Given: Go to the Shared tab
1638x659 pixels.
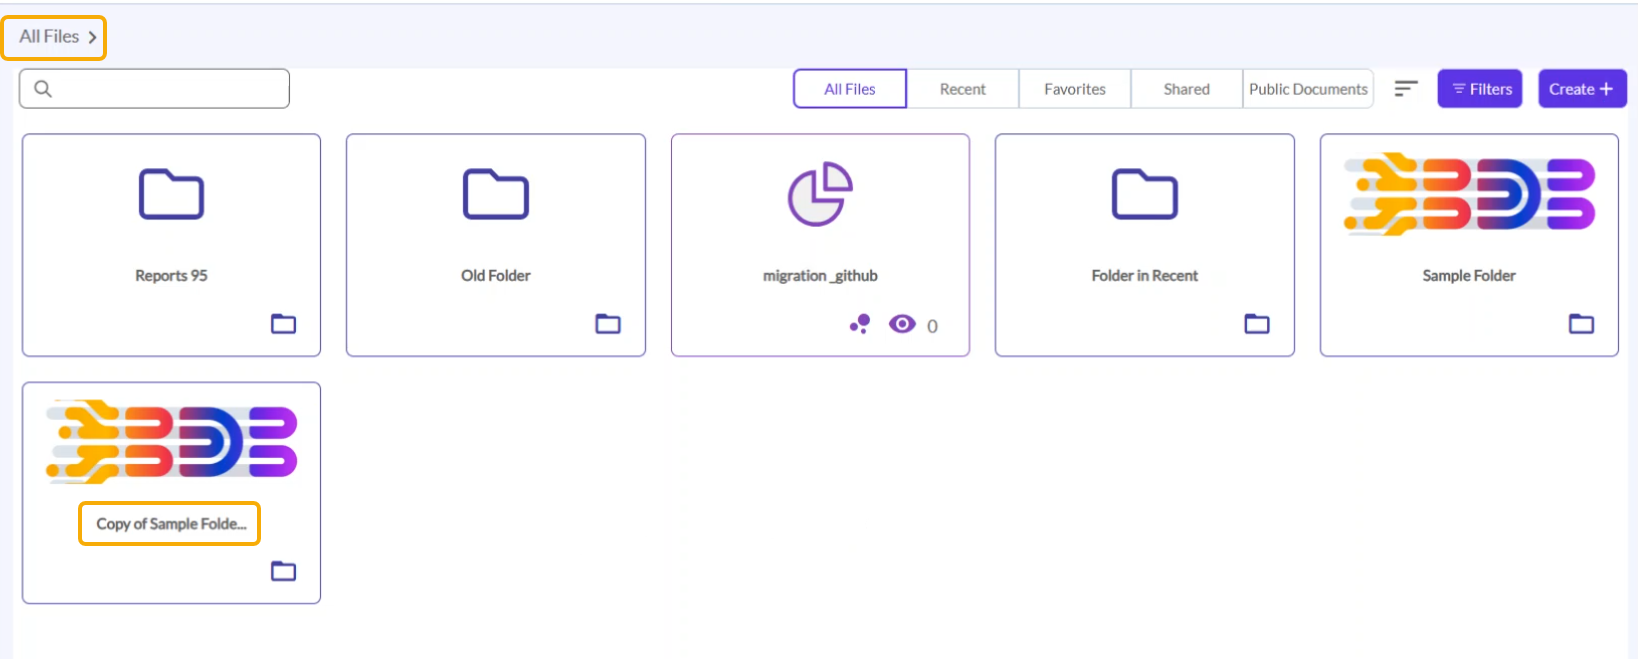Looking at the screenshot, I should [1186, 89].
